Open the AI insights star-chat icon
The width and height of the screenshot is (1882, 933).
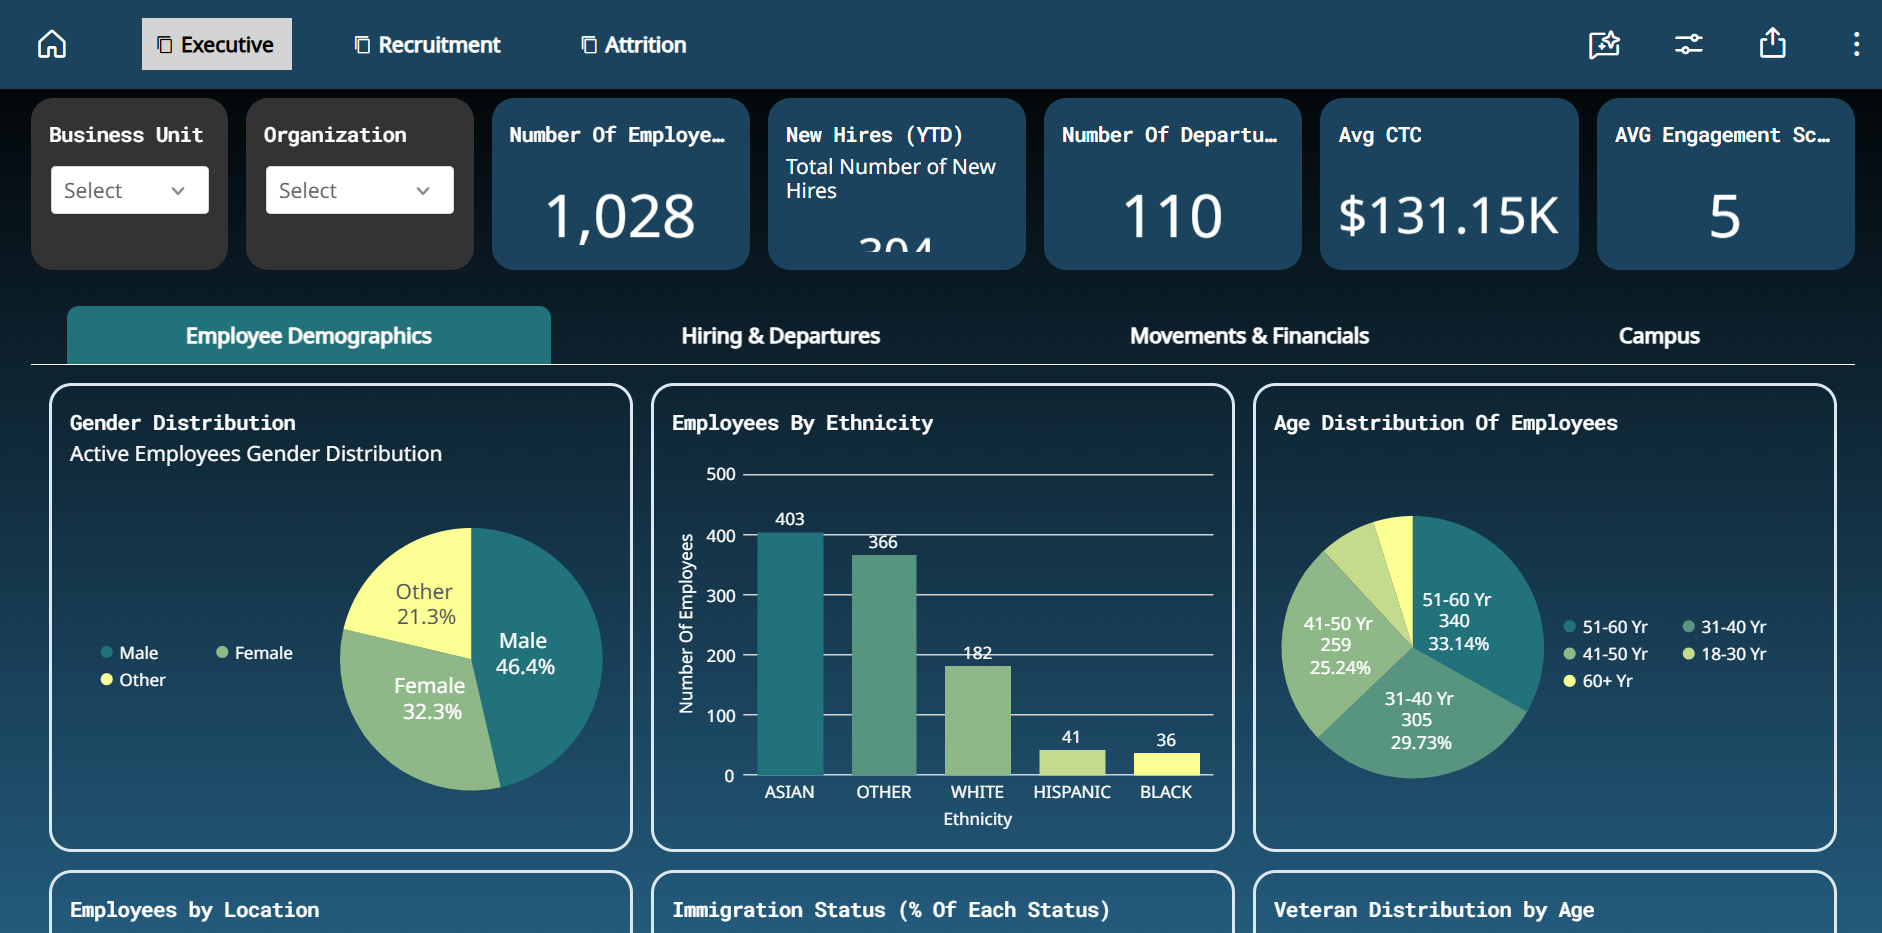pyautogui.click(x=1604, y=44)
